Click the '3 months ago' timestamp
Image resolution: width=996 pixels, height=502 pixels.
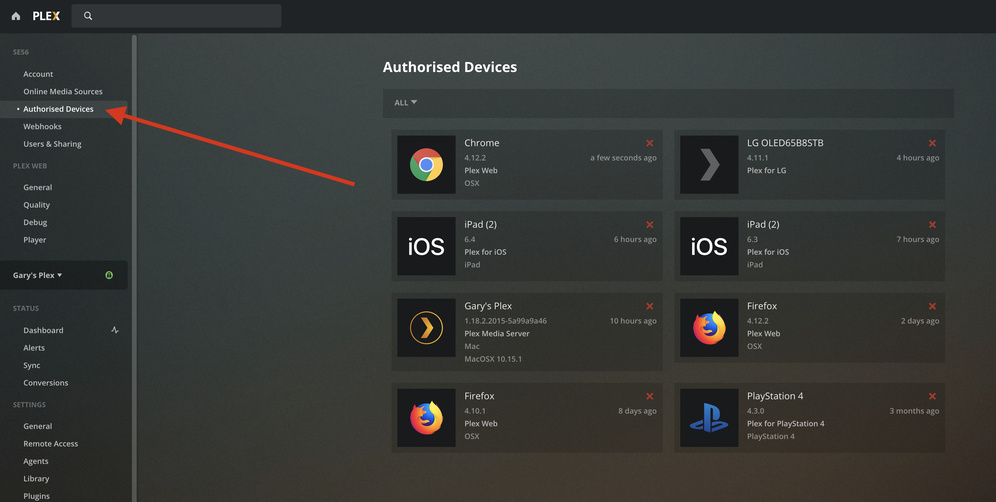point(914,411)
